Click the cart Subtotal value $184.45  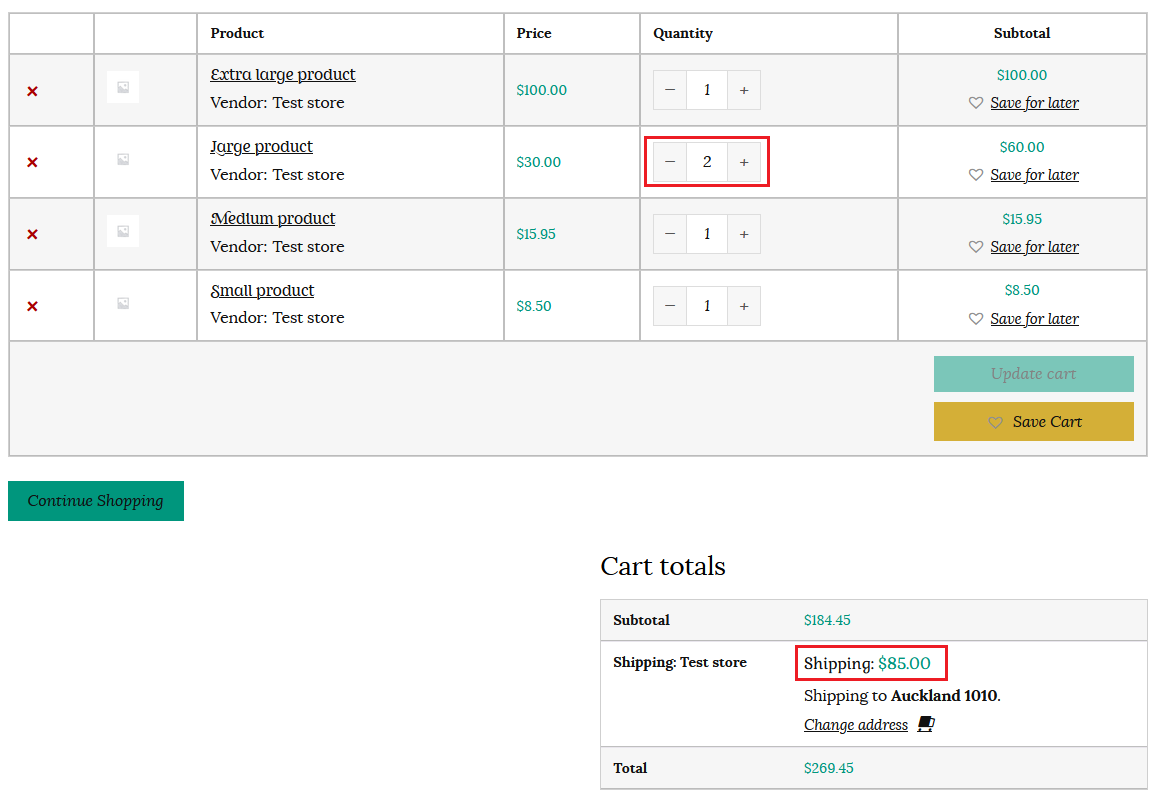(x=826, y=620)
